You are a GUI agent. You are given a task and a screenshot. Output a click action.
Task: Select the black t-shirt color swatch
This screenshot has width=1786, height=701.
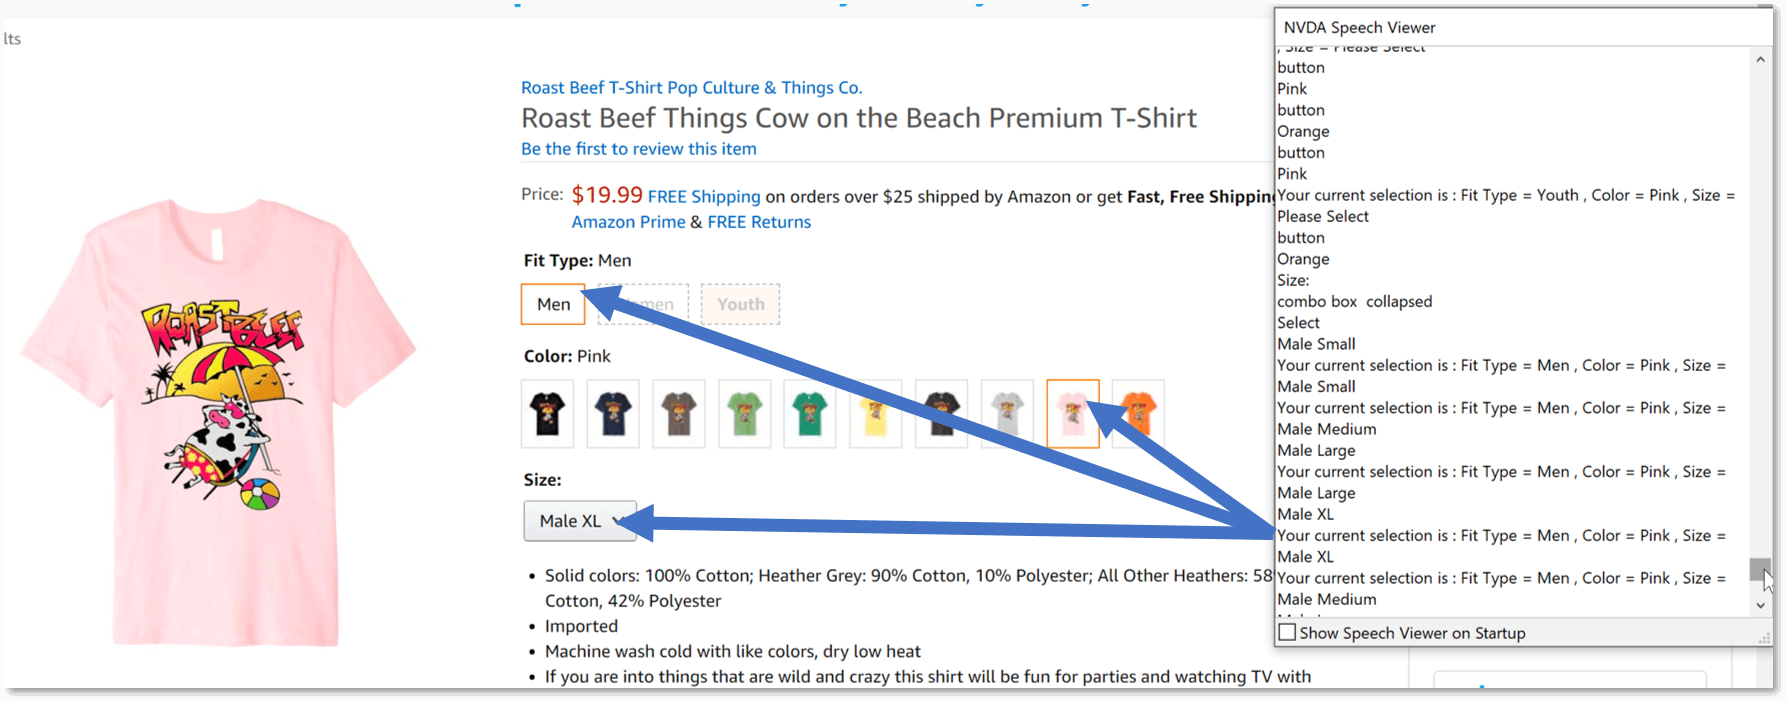pyautogui.click(x=547, y=413)
